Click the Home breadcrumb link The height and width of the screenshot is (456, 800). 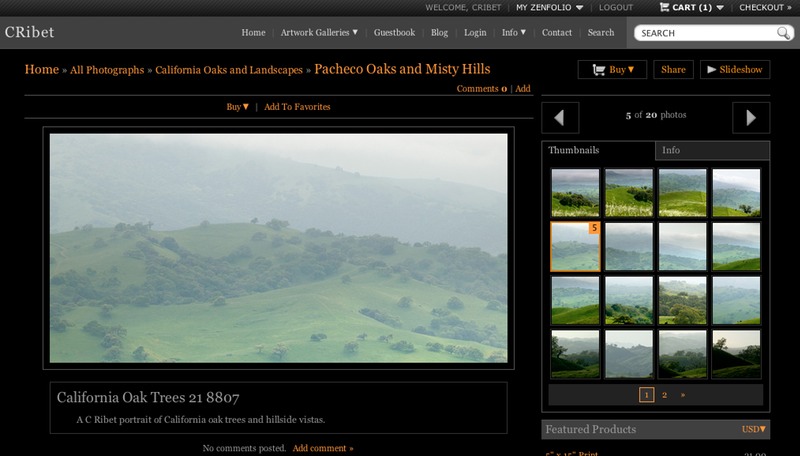[42, 69]
